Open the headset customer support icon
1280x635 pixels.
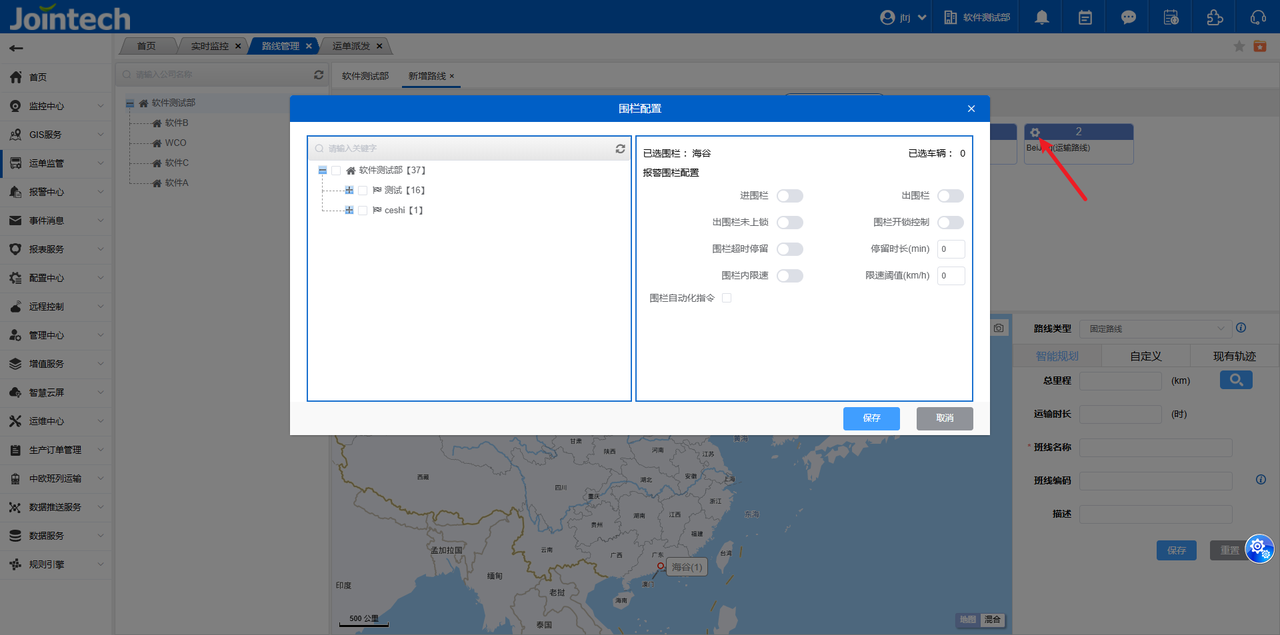(1257, 17)
